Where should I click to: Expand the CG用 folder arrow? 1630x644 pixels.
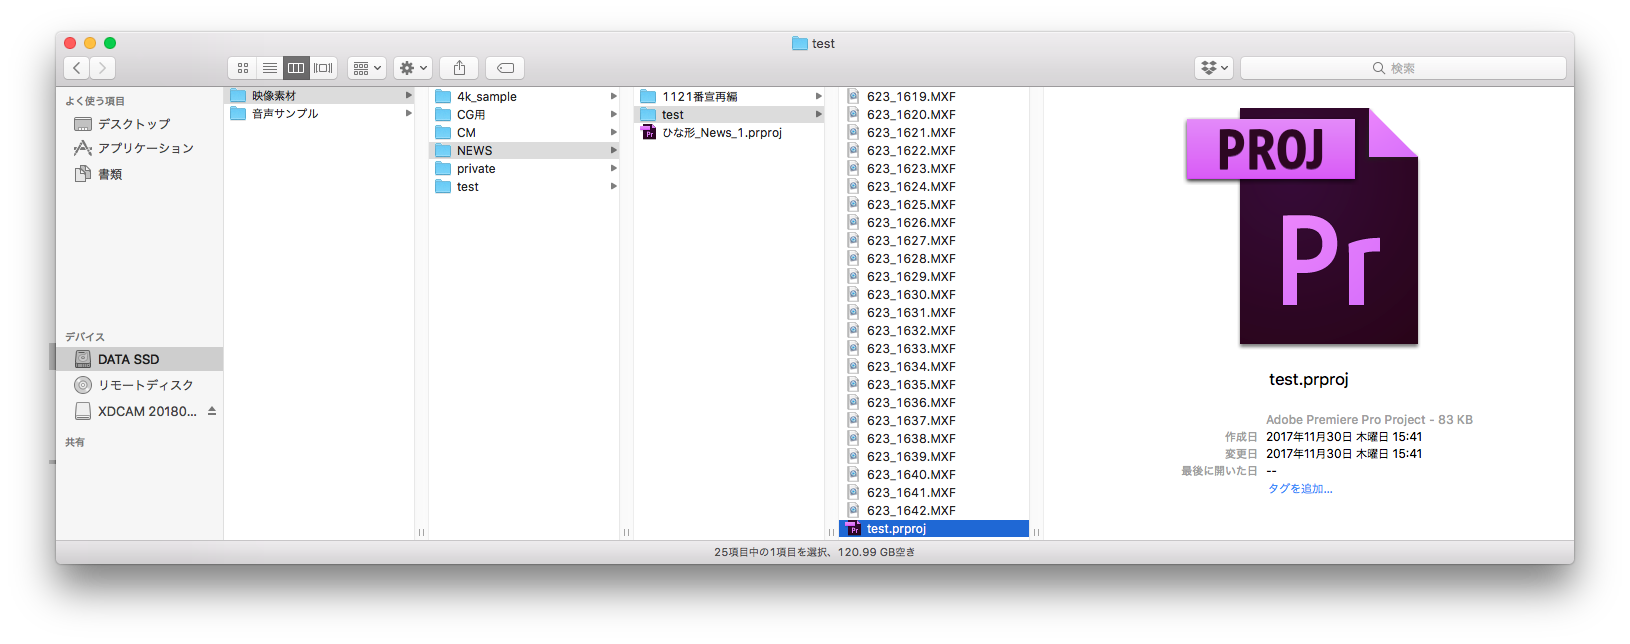(x=613, y=115)
